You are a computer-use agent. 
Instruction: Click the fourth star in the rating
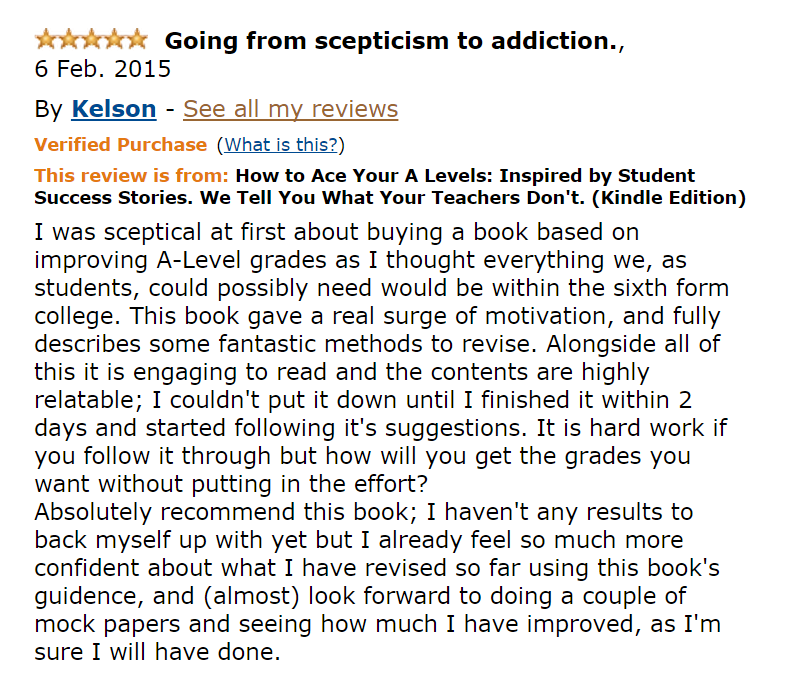(x=114, y=40)
